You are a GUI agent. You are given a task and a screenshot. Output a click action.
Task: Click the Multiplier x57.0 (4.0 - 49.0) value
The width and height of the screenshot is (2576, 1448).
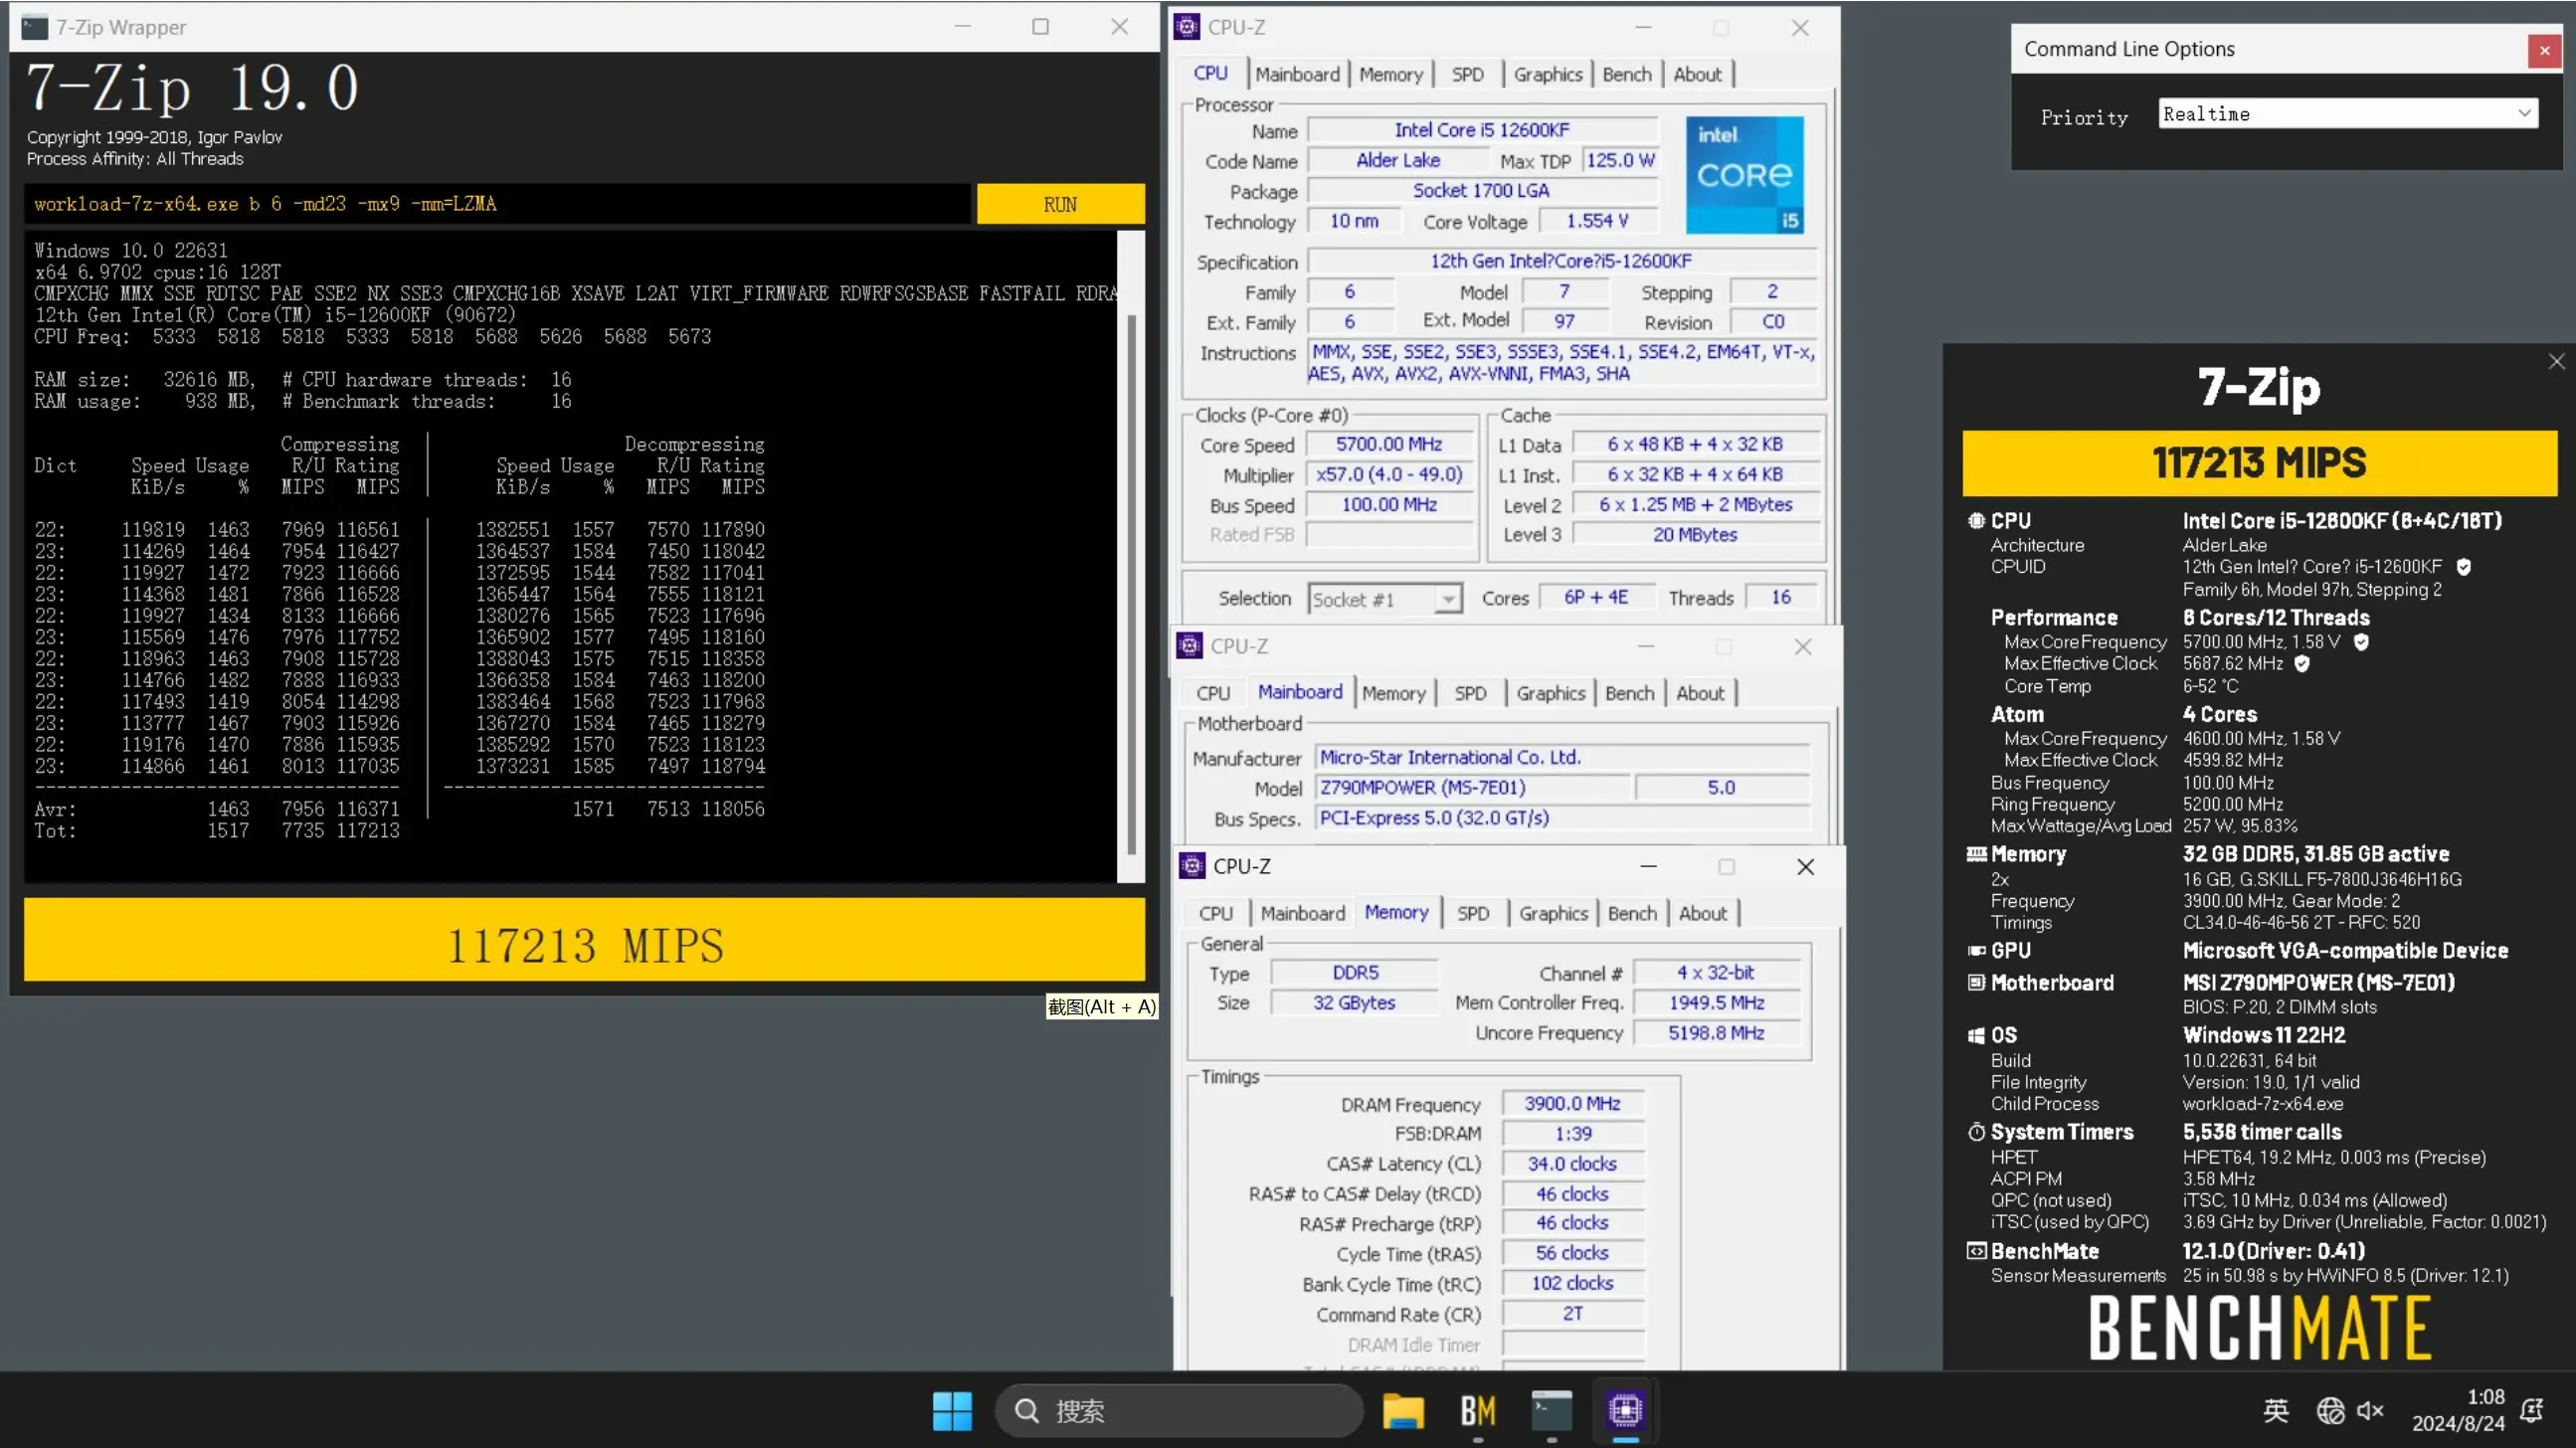[1389, 475]
